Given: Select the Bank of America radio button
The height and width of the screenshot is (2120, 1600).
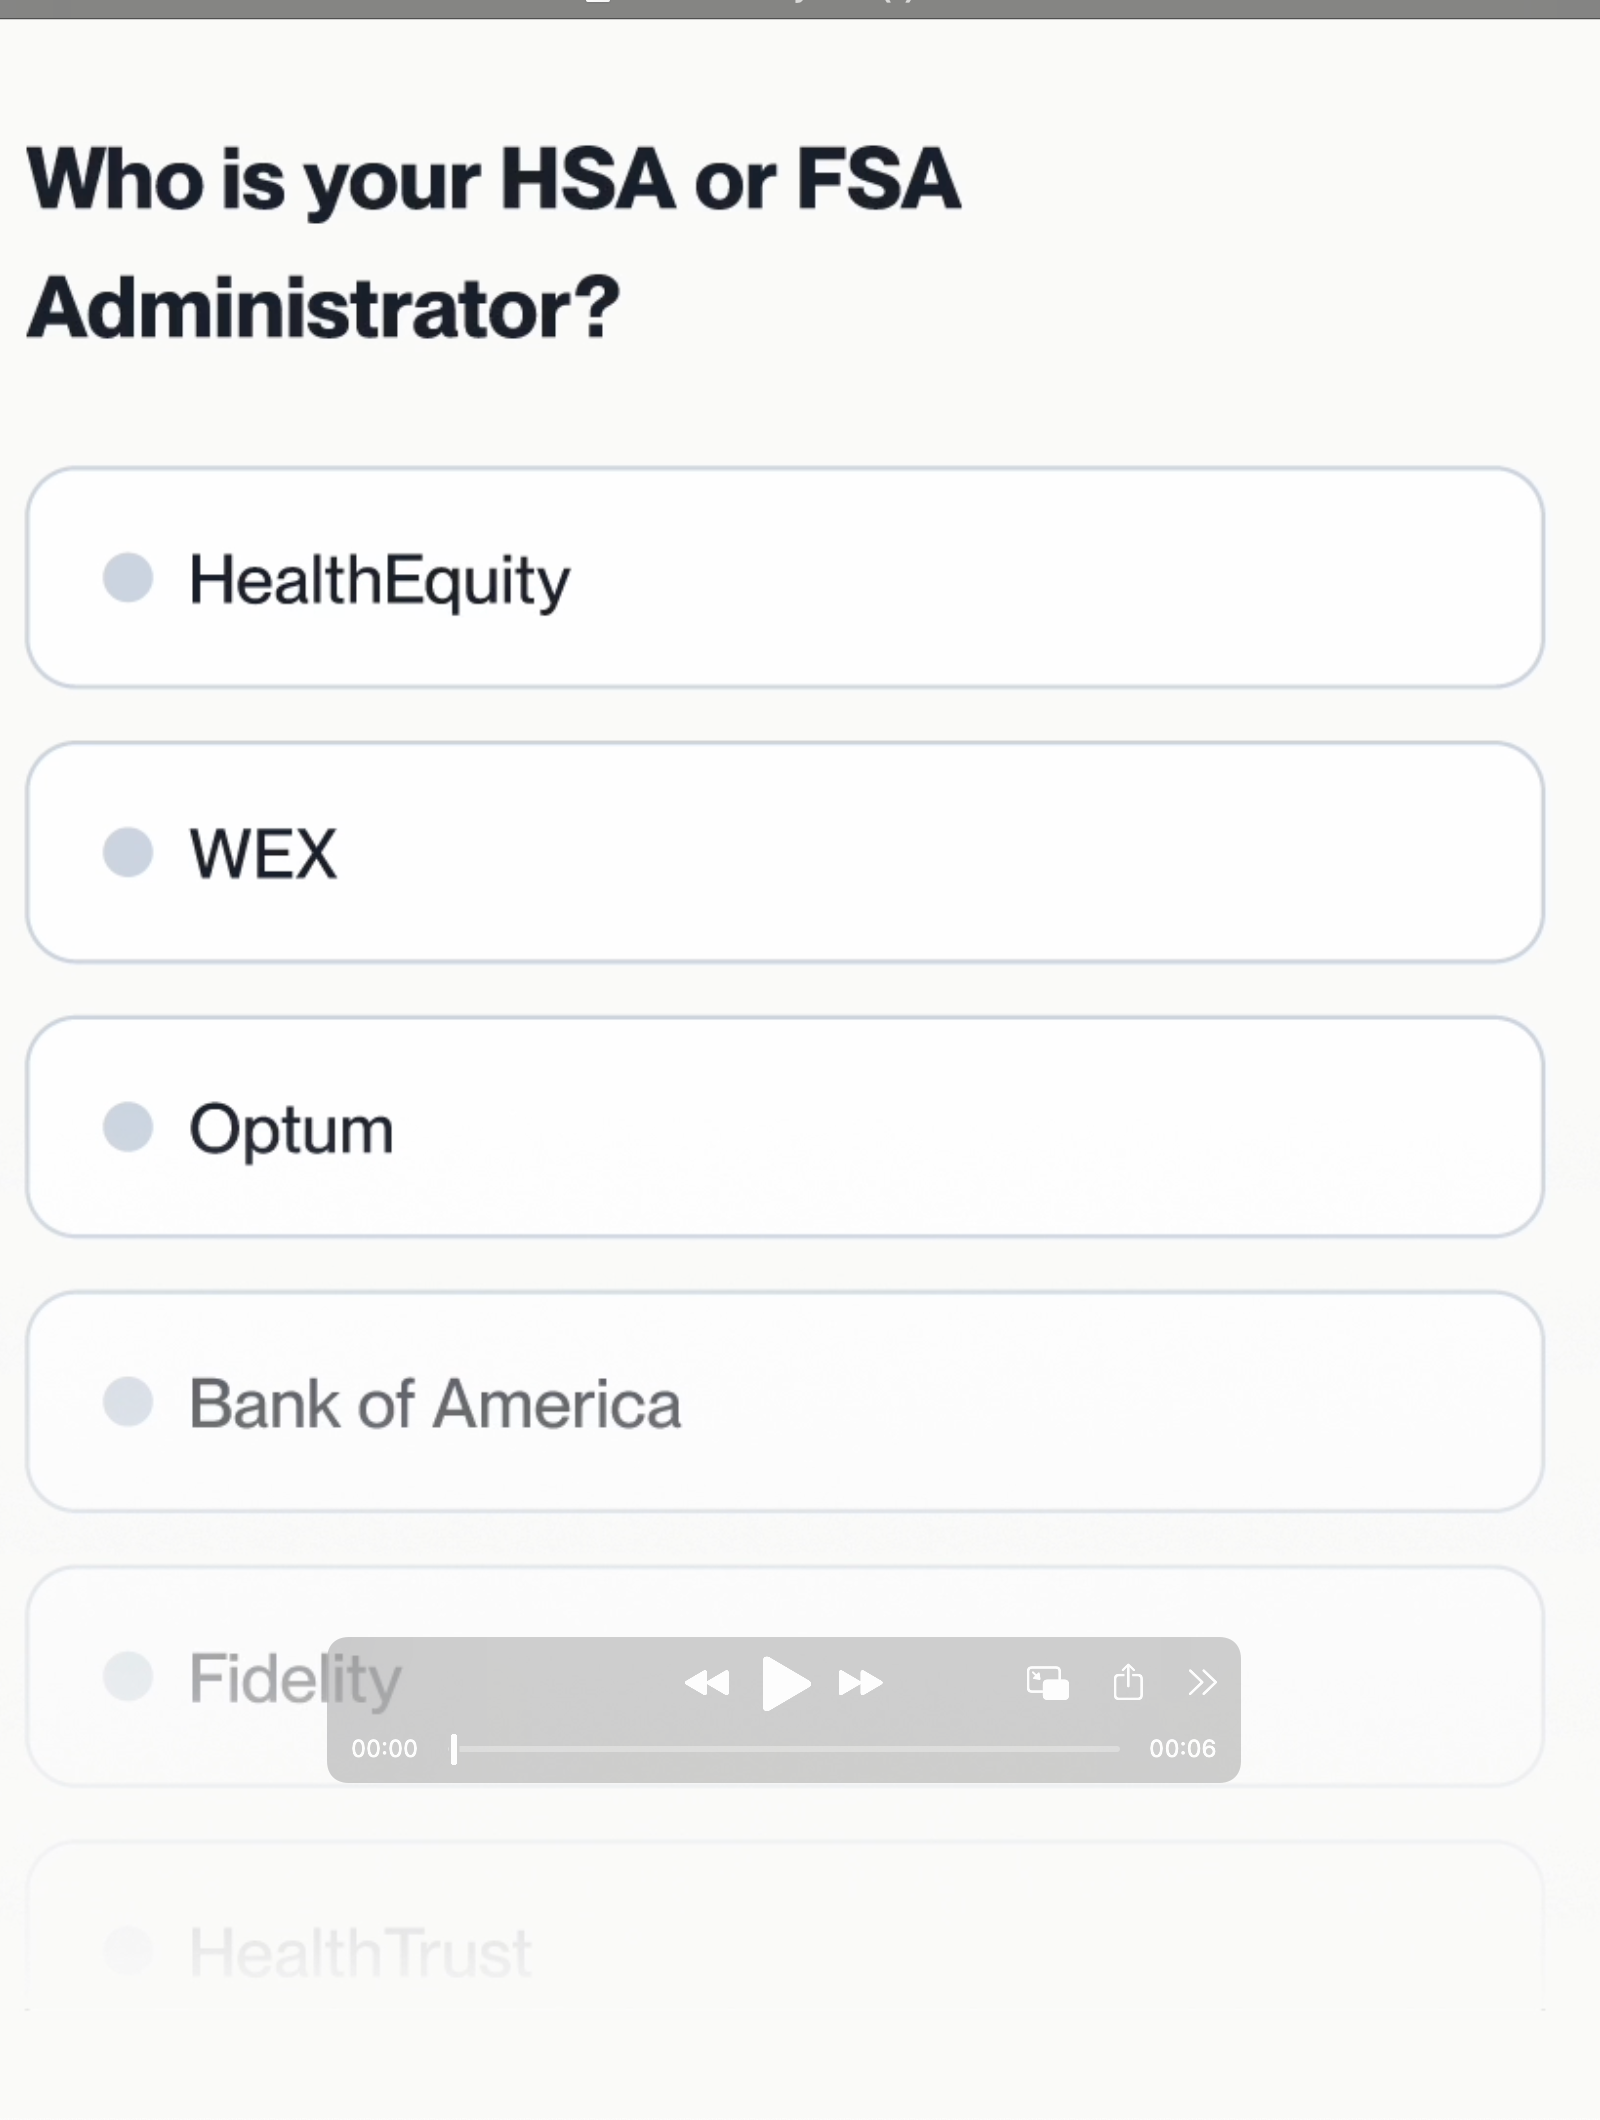Looking at the screenshot, I should pyautogui.click(x=128, y=1401).
